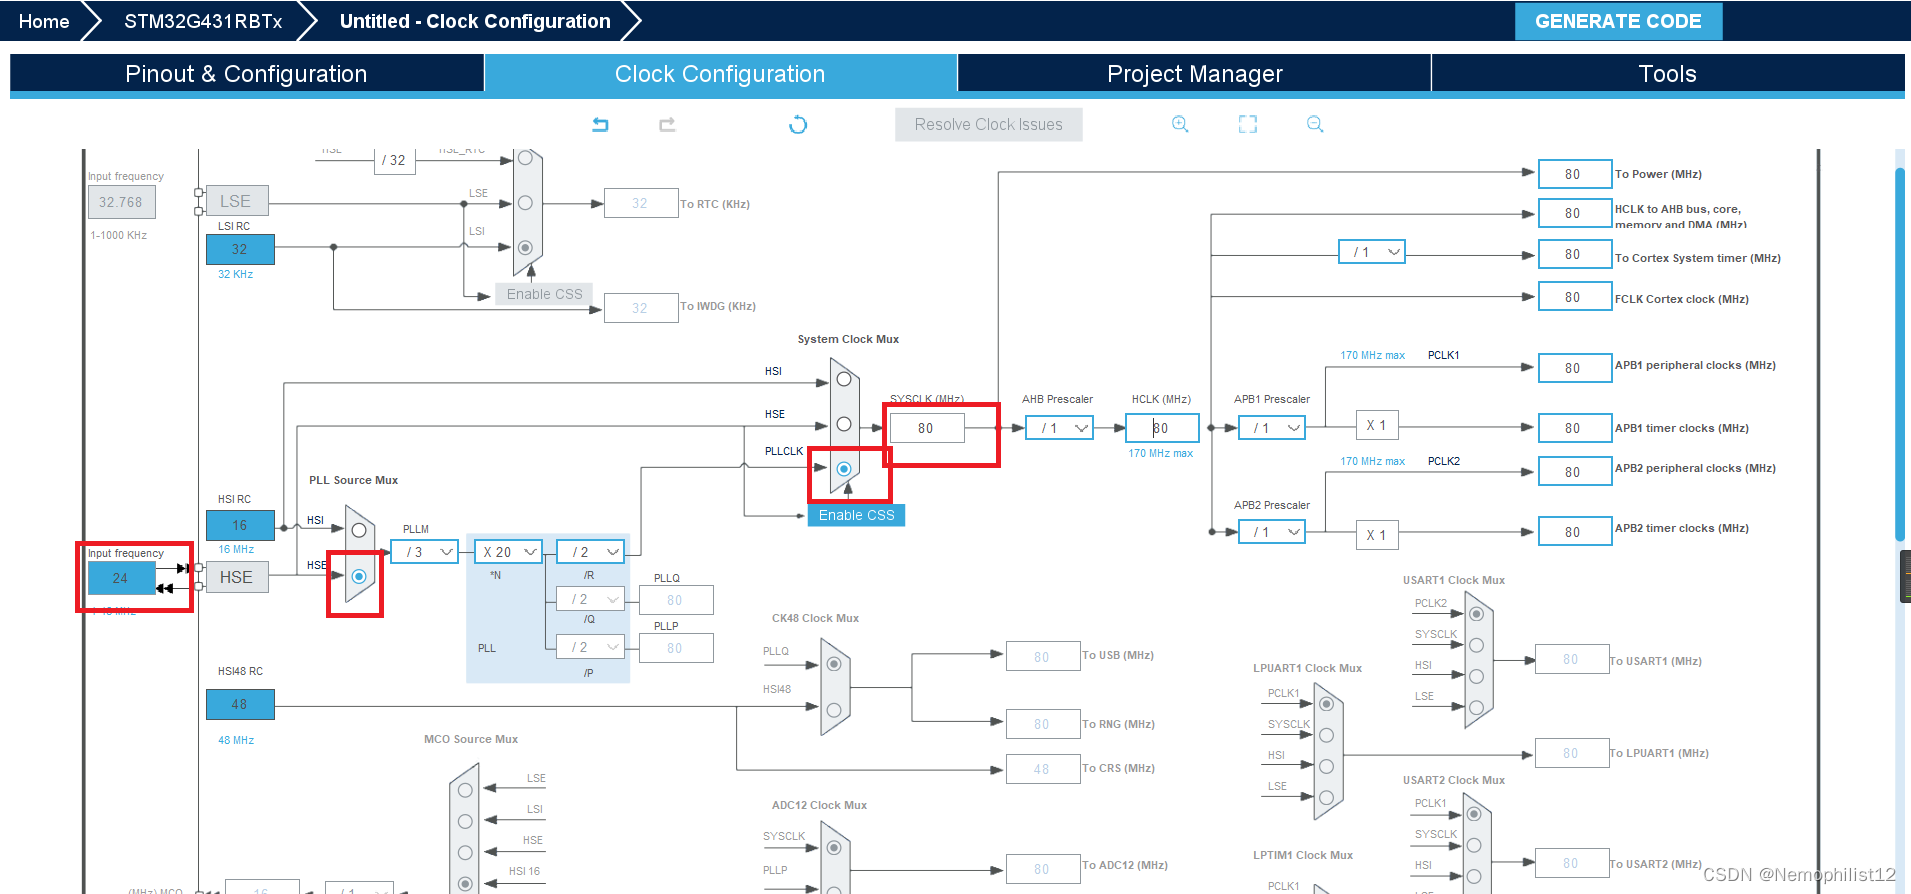Open the Project Manager tab
Screen dimensions: 1911x894
point(1194,74)
